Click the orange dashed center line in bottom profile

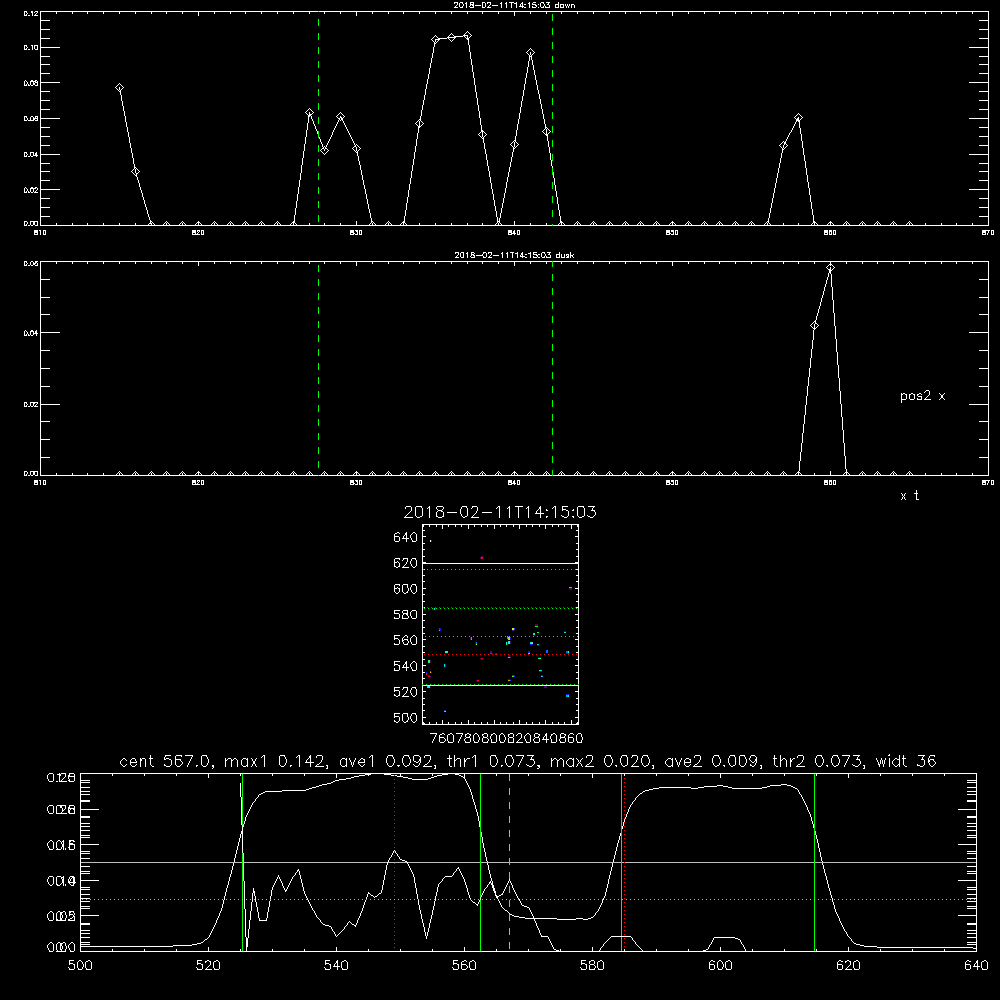509,862
